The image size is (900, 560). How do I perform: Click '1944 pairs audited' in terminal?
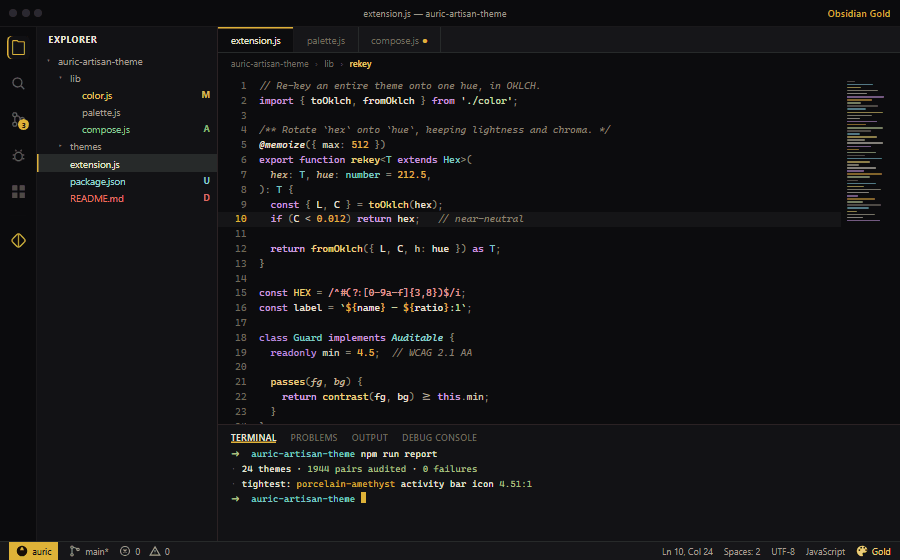pyautogui.click(x=356, y=469)
